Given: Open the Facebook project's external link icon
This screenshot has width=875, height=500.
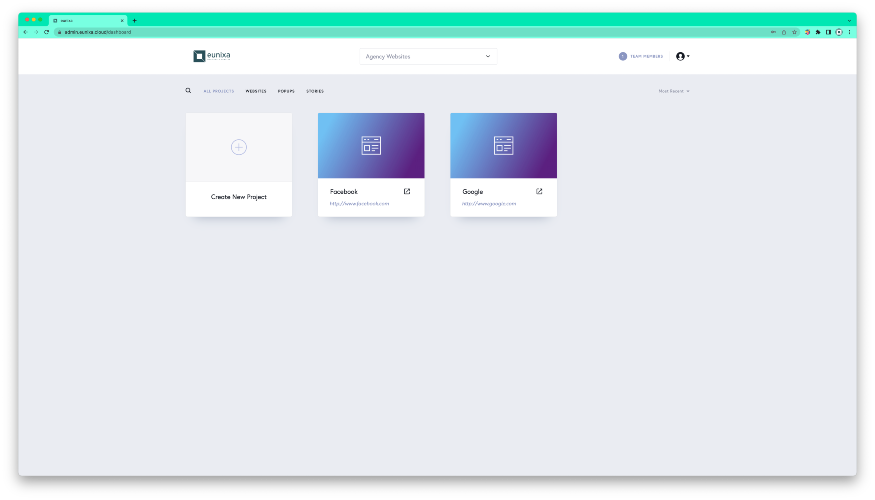Looking at the screenshot, I should [x=407, y=191].
